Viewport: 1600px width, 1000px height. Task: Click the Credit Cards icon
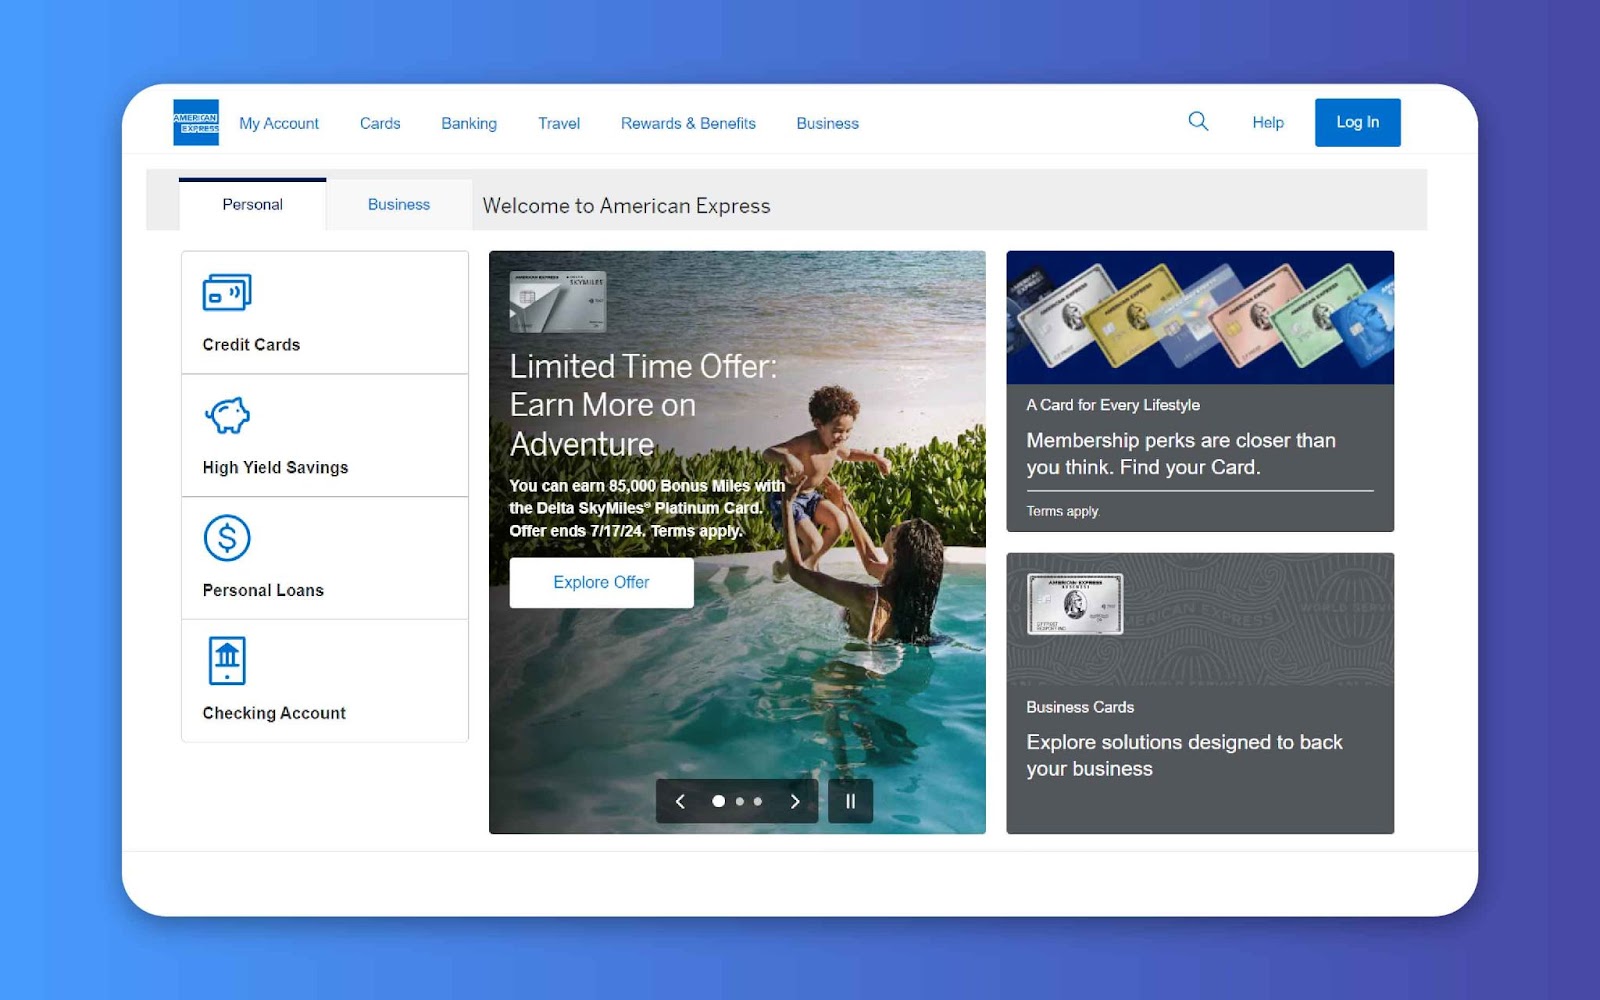tap(227, 292)
